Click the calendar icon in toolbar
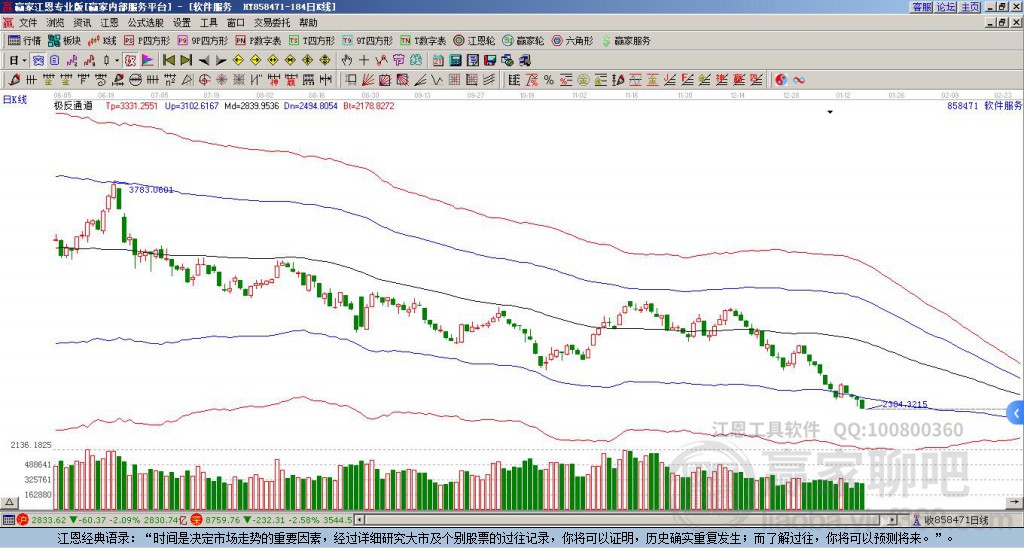Image resolution: width=1024 pixels, height=548 pixels. point(438,61)
